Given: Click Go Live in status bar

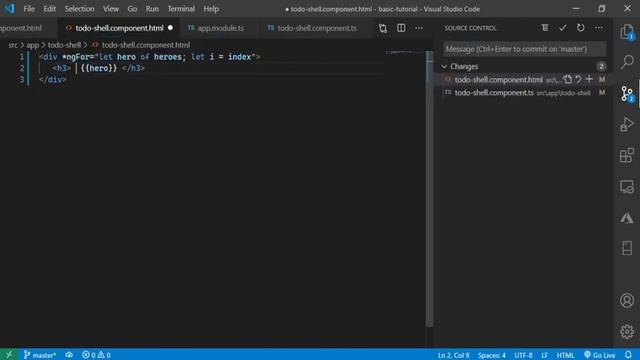Looking at the screenshot, I should click(600, 355).
